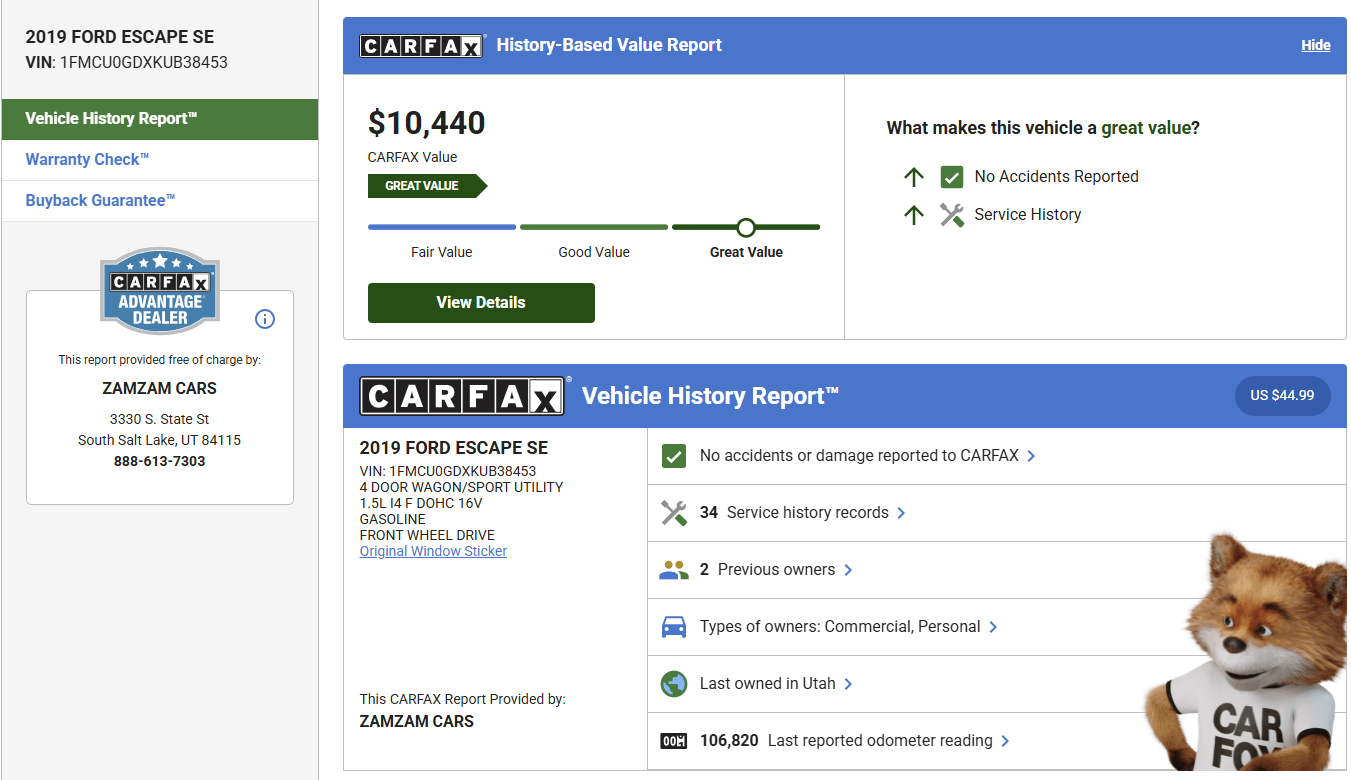
Task: Click the No Accidents Reported green checkbox
Action: pos(951,177)
